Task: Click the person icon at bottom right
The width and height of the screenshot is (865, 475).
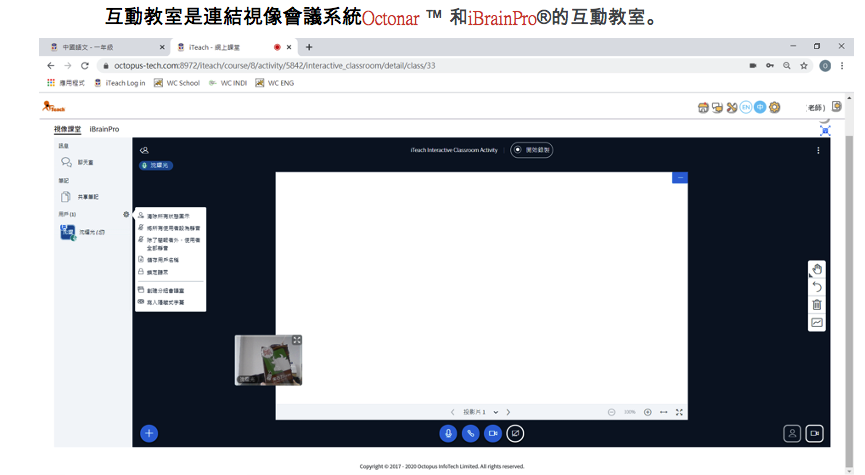Action: 792,434
